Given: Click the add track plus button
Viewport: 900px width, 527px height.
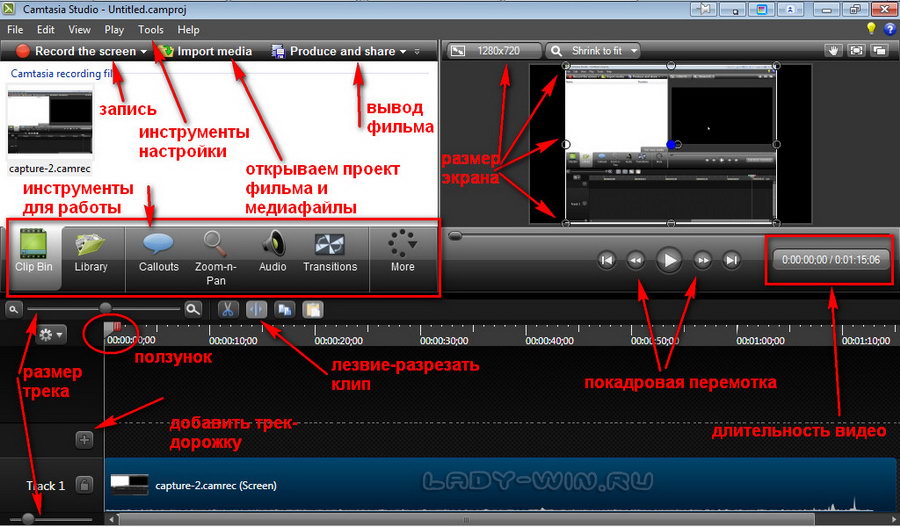Looking at the screenshot, I should click(x=85, y=438).
